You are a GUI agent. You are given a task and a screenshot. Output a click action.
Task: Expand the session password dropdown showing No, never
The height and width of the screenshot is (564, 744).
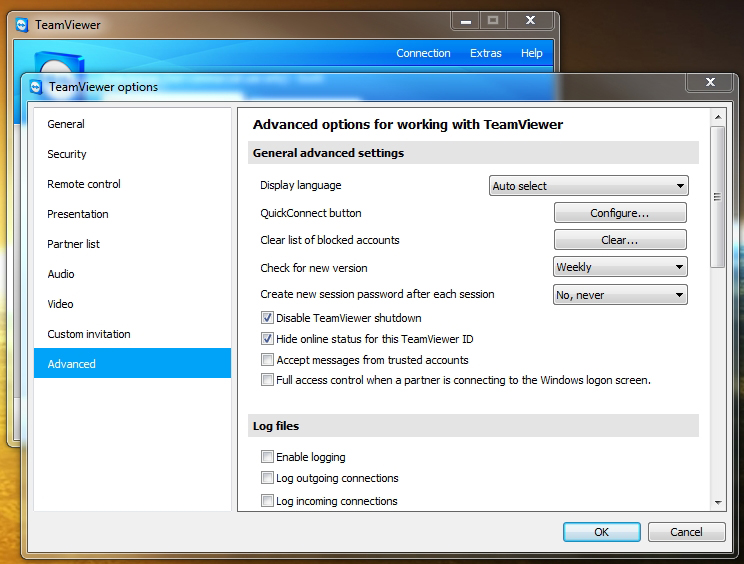coord(620,295)
